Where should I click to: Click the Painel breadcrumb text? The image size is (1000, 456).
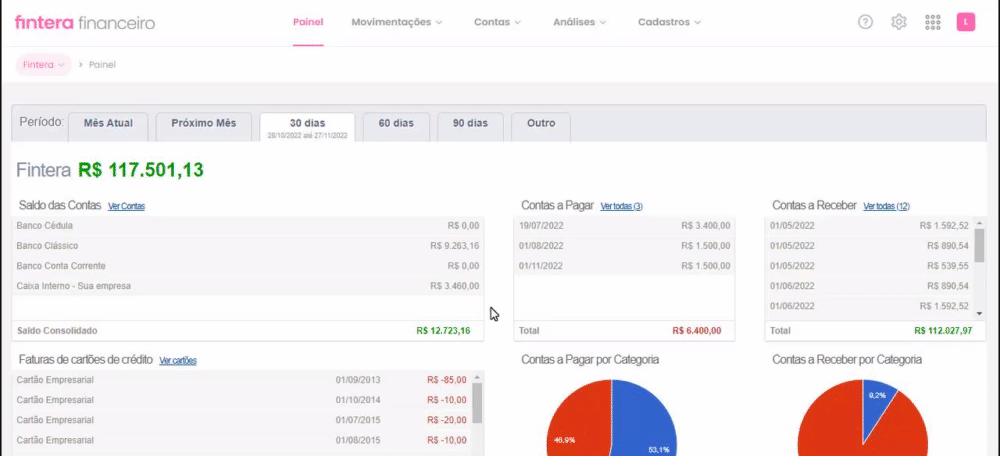point(102,64)
